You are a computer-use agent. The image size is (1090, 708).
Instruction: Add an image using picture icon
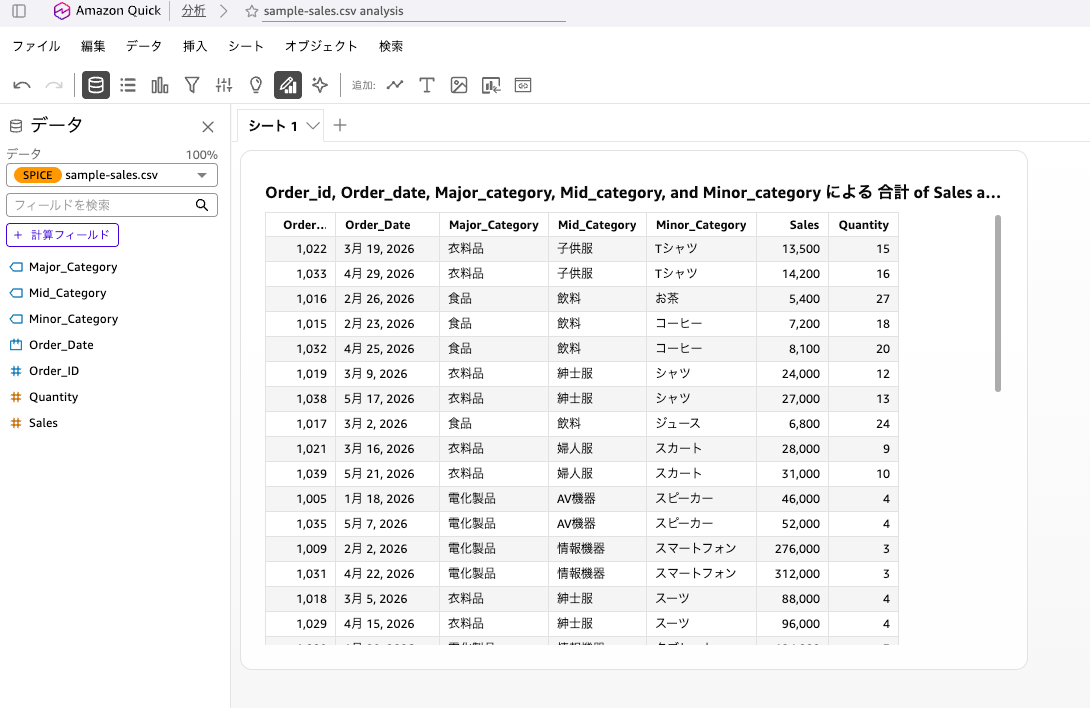459,85
